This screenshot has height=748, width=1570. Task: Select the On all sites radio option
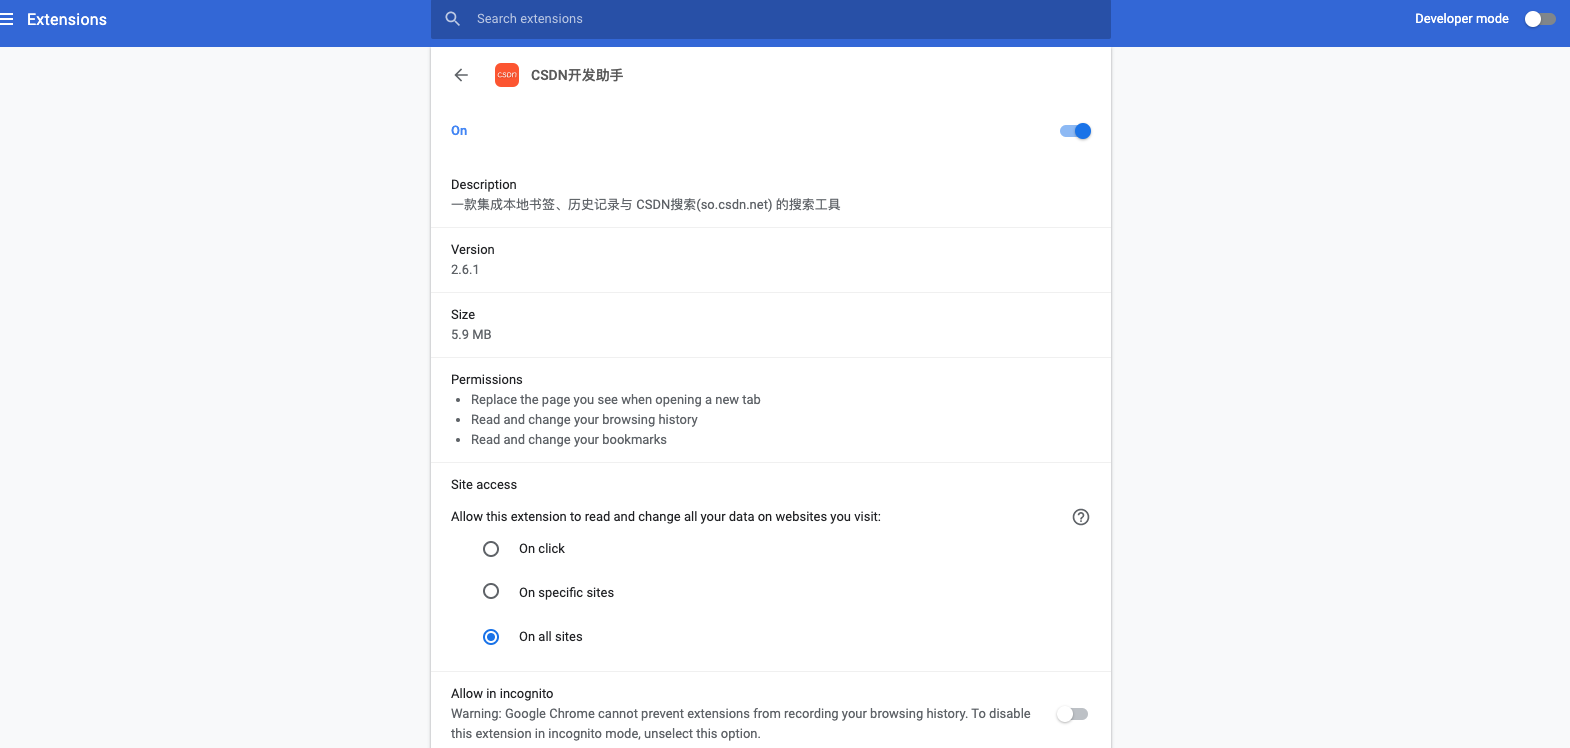491,637
